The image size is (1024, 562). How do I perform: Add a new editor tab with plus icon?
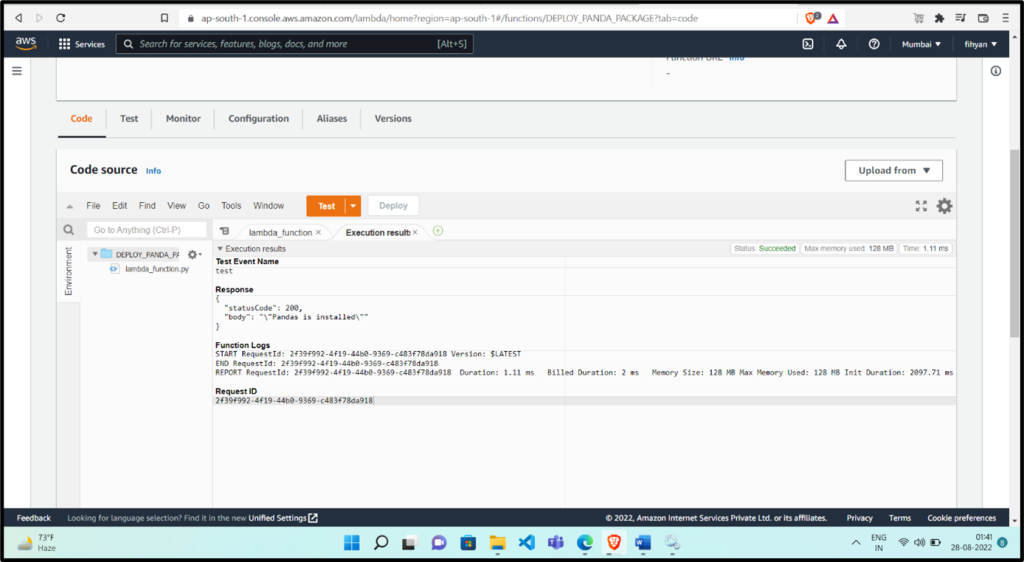(x=438, y=231)
